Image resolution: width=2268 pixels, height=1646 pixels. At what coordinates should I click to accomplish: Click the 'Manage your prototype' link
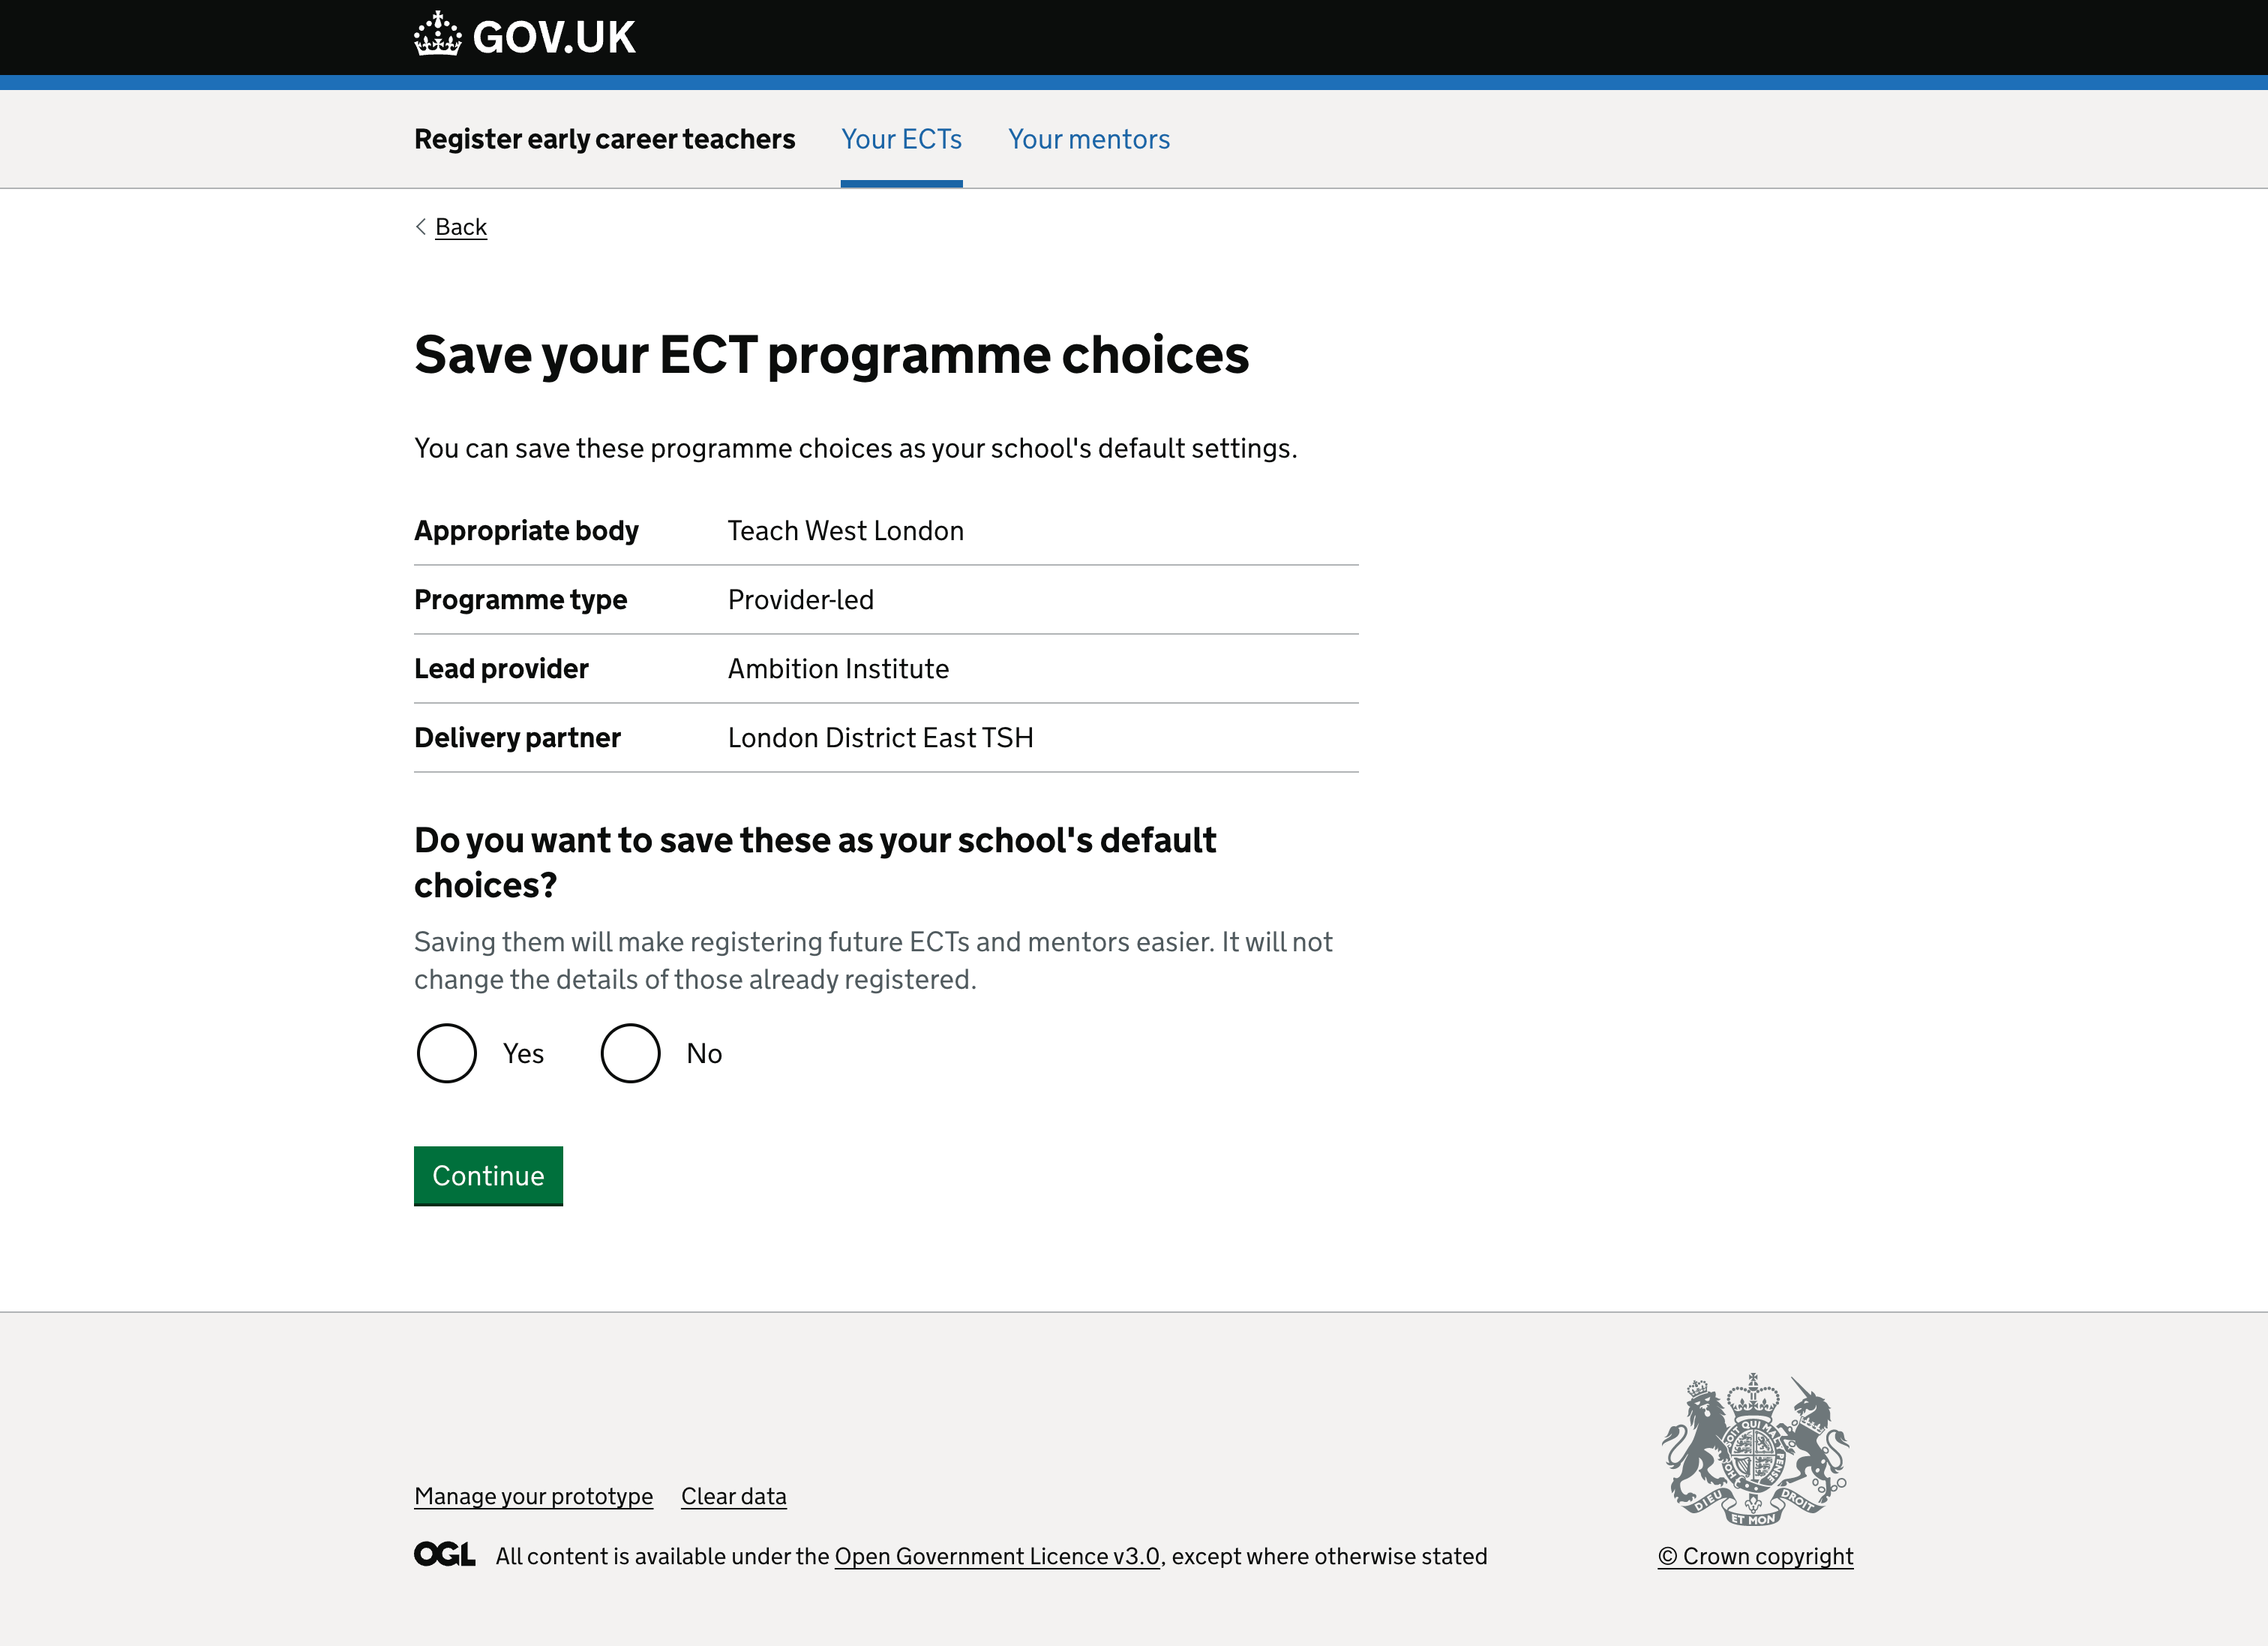pos(533,1496)
